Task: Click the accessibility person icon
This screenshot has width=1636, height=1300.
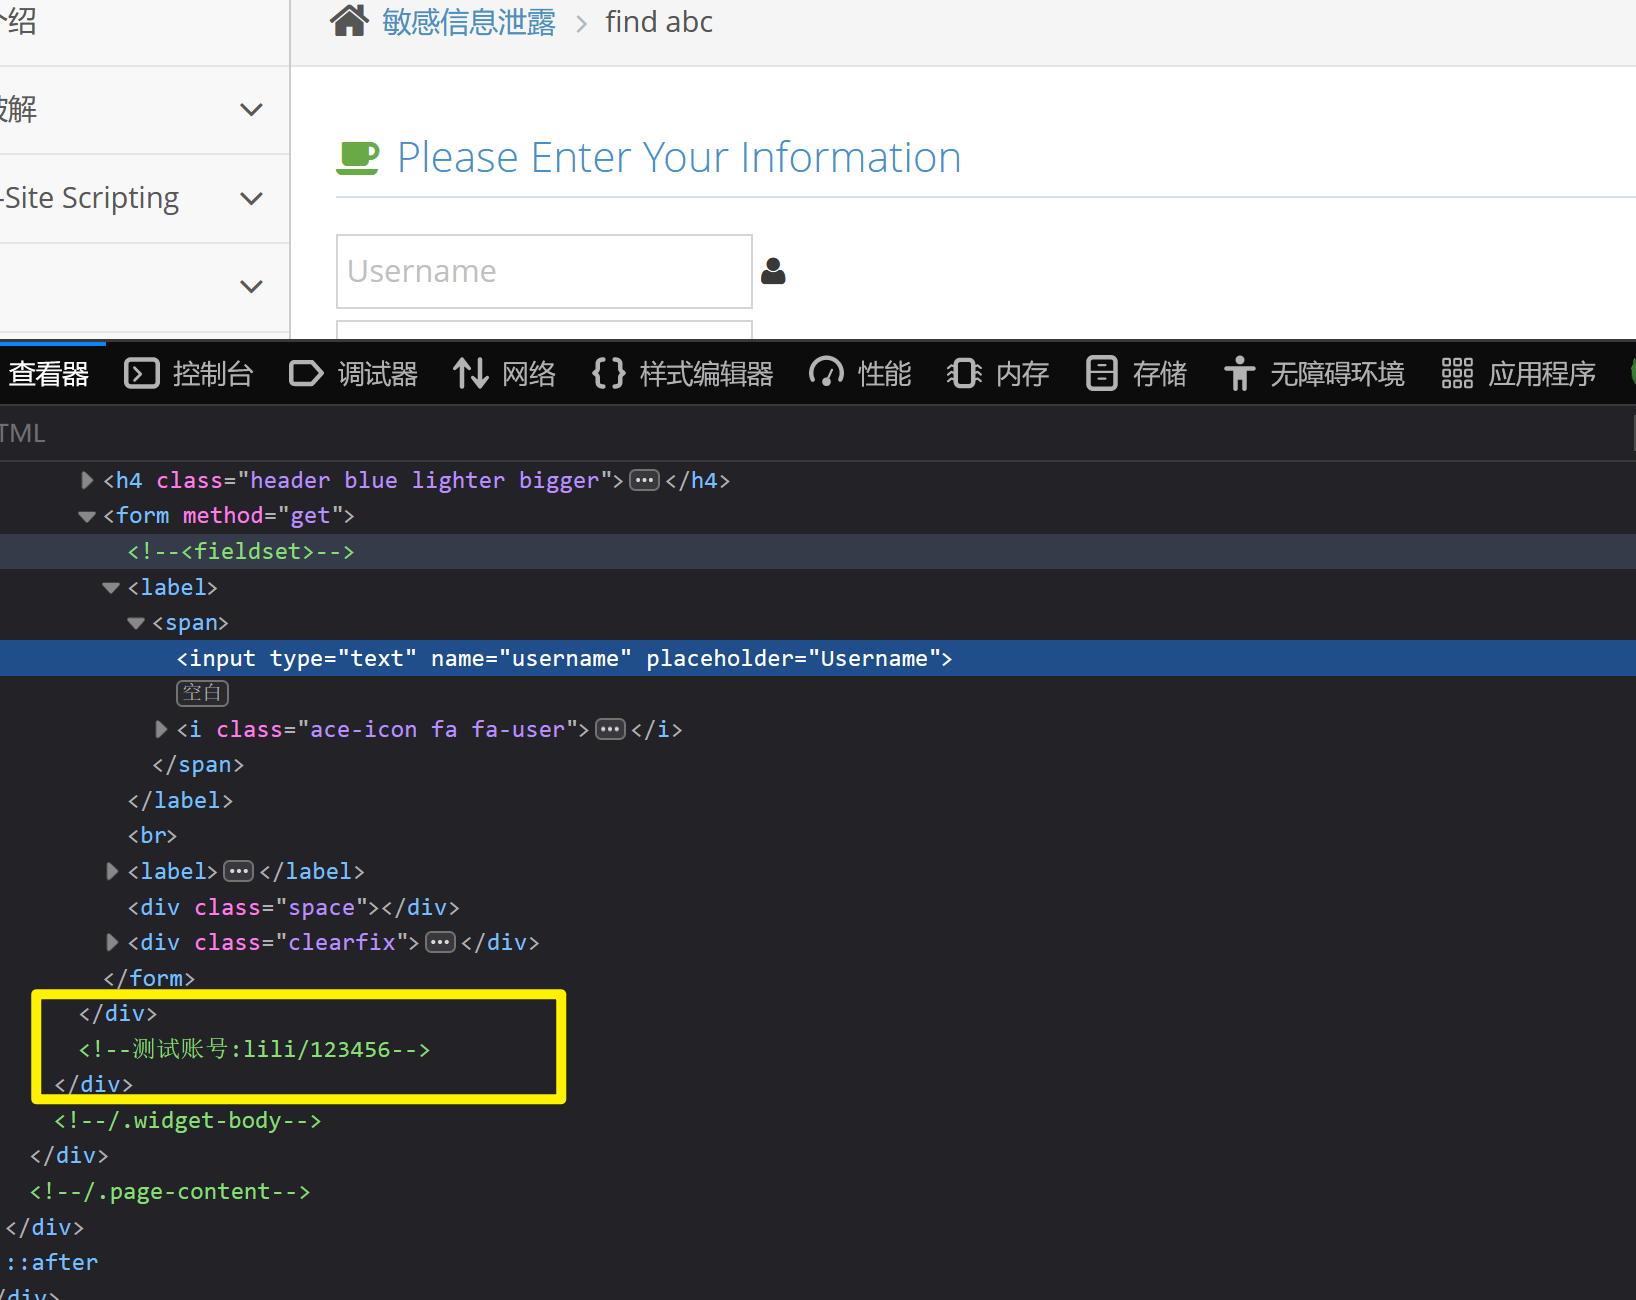Action: pyautogui.click(x=1239, y=374)
